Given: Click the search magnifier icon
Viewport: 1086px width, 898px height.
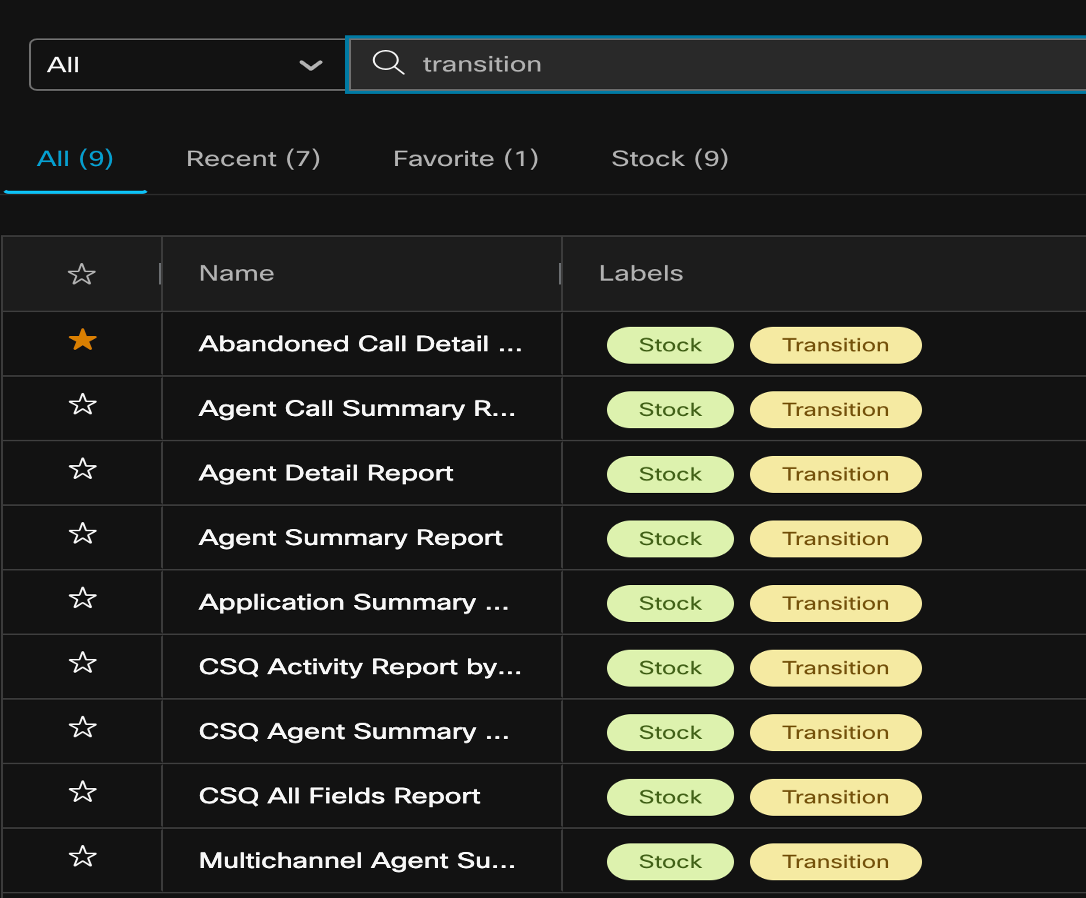Looking at the screenshot, I should [388, 63].
